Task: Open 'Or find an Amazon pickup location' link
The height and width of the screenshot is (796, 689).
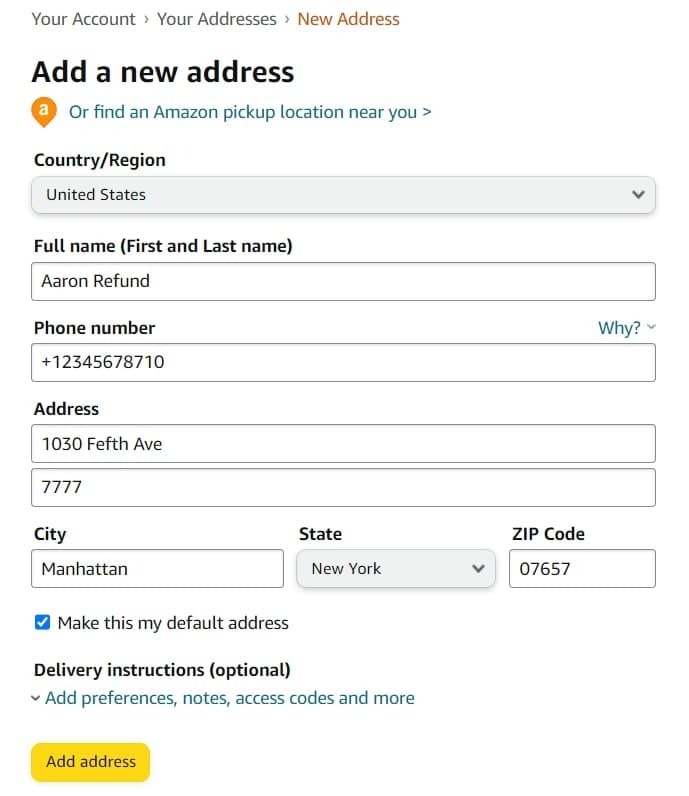Action: [x=250, y=112]
